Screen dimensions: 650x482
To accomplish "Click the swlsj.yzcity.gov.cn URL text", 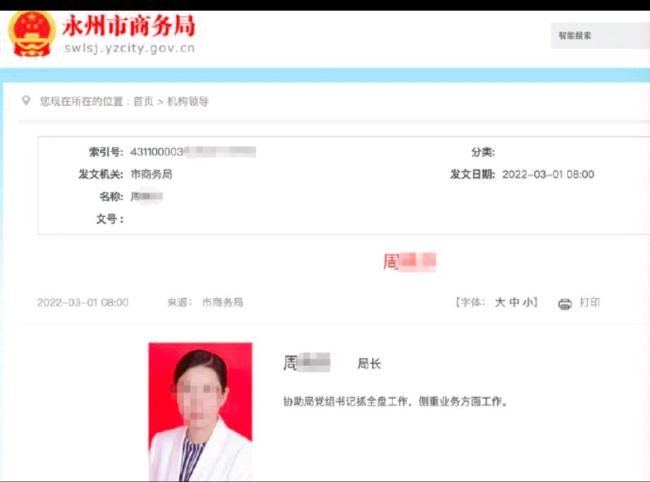I will 129,48.
